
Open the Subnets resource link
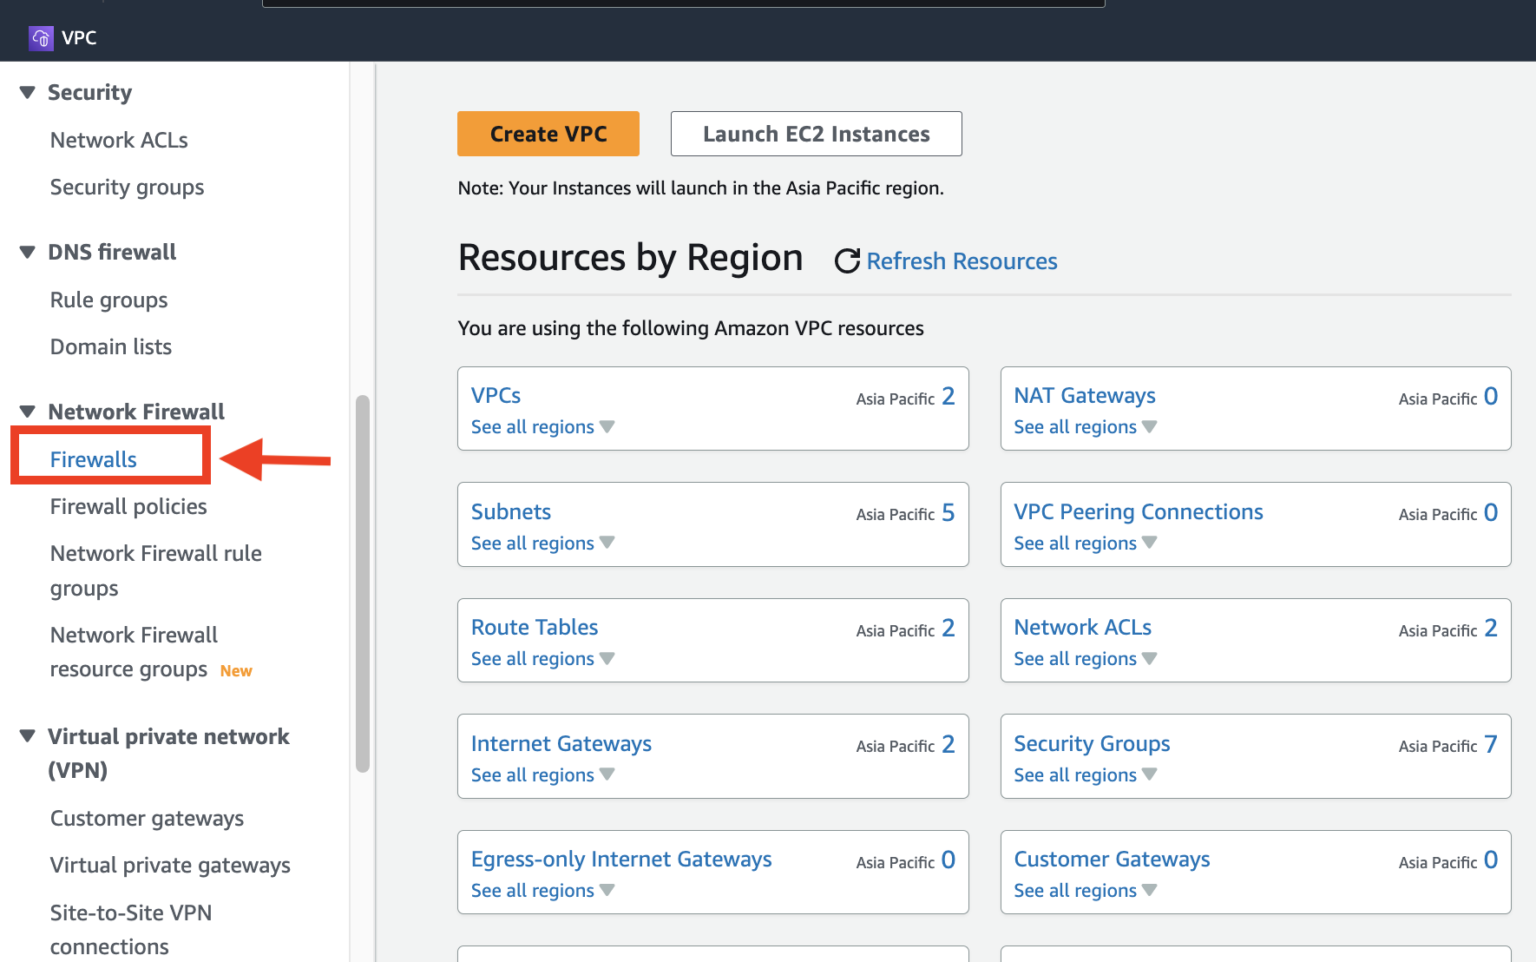click(510, 511)
